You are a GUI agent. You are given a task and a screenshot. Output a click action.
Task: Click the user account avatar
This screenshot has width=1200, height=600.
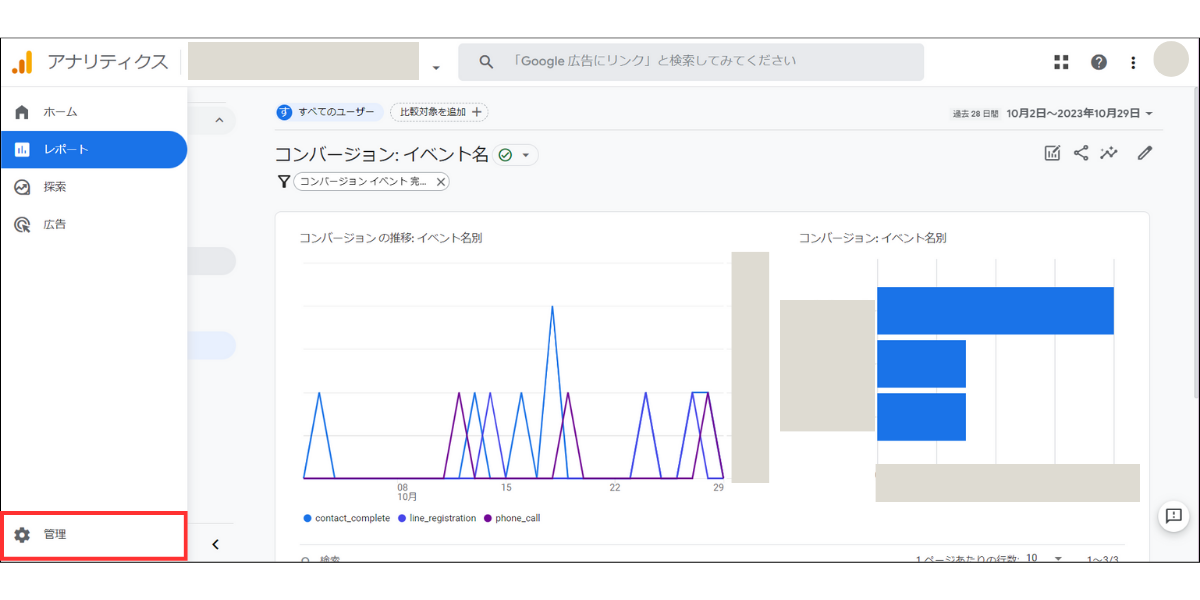[x=1170, y=60]
